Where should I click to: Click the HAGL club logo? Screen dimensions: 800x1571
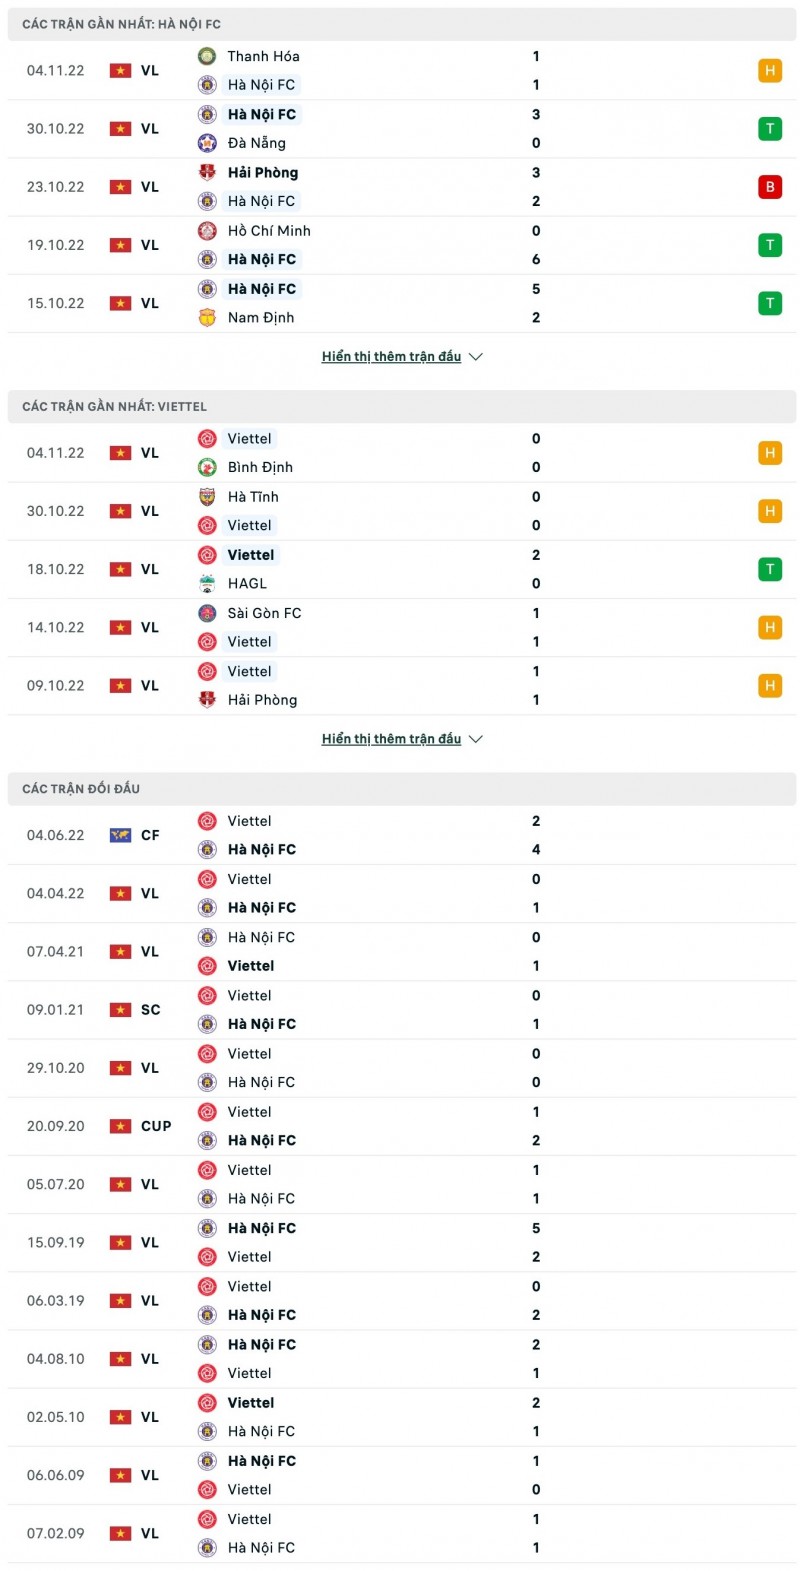click(207, 584)
